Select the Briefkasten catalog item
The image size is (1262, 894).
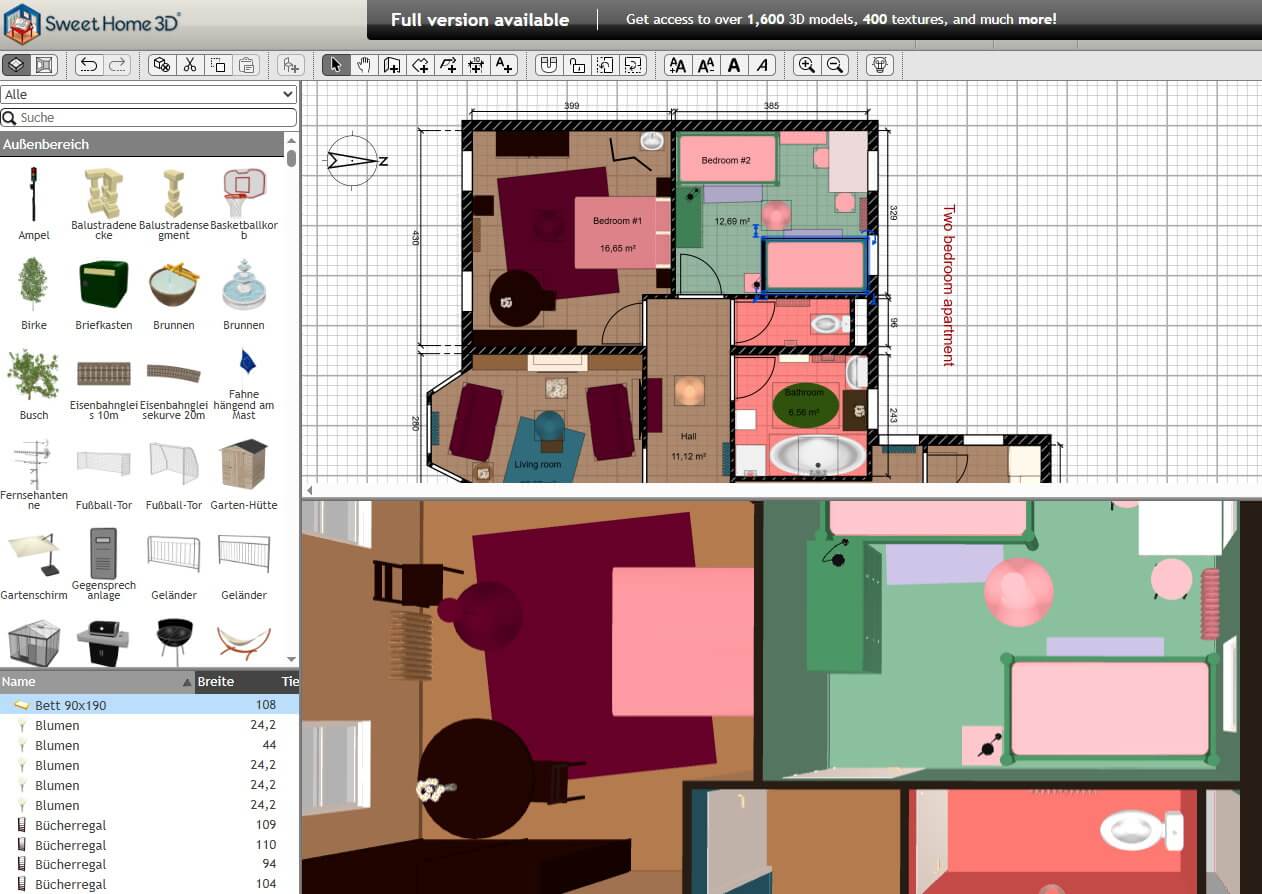104,295
